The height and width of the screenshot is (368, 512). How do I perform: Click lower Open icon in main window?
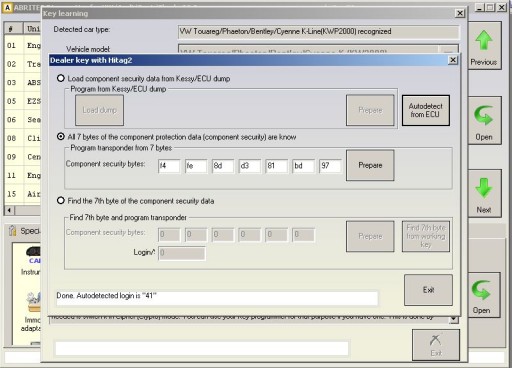(481, 290)
